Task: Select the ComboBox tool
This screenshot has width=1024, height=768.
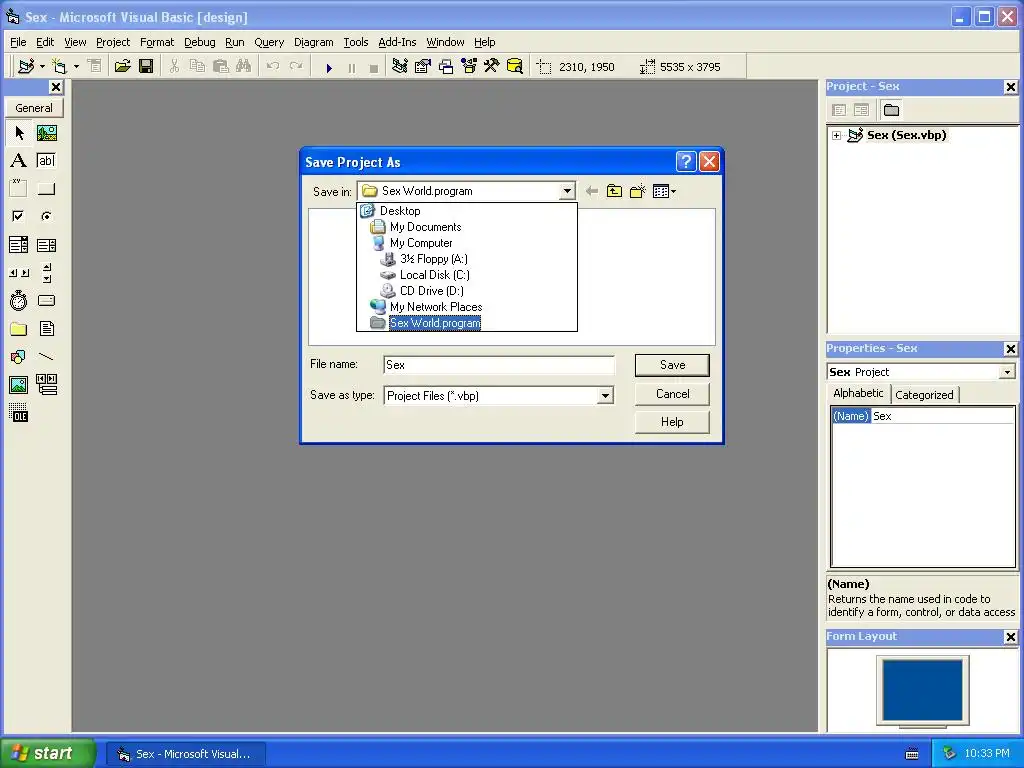Action: [x=19, y=245]
